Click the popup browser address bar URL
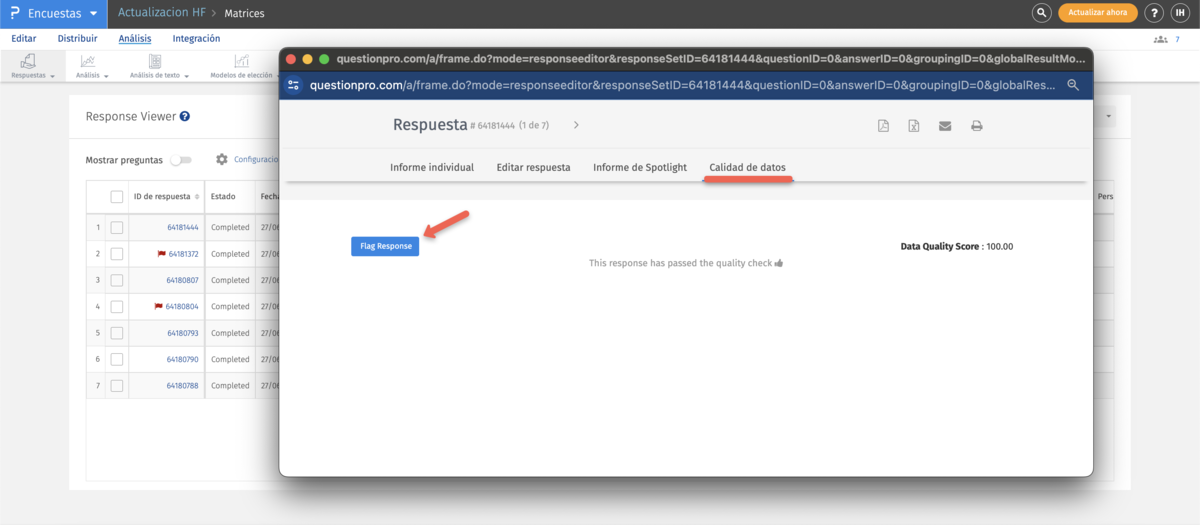The height and width of the screenshot is (525, 1200). [x=683, y=85]
